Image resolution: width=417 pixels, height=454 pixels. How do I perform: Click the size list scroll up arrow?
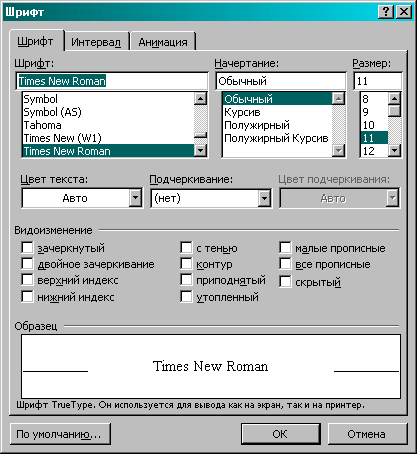tap(394, 98)
